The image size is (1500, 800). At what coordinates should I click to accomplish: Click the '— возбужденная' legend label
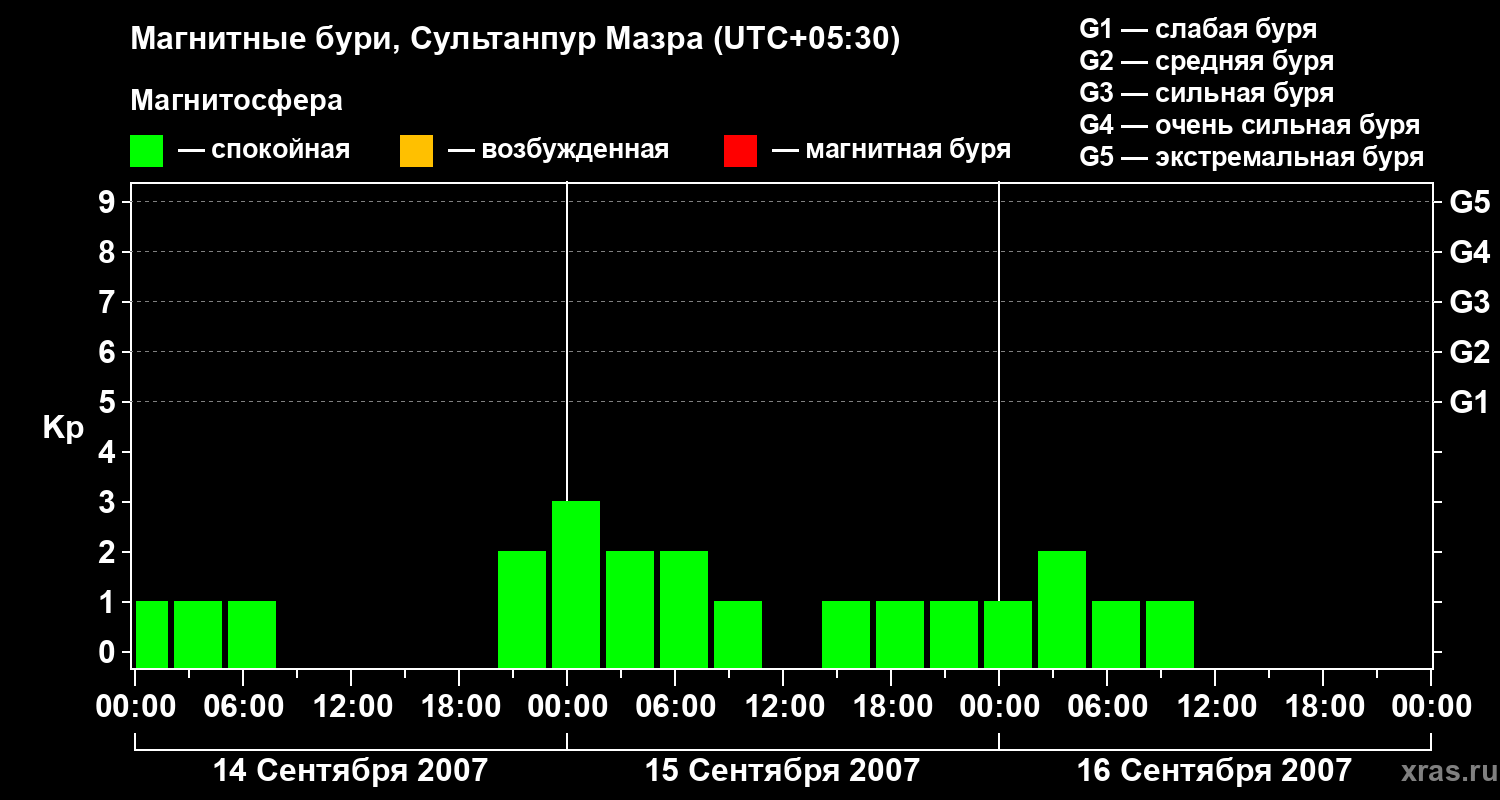click(558, 150)
